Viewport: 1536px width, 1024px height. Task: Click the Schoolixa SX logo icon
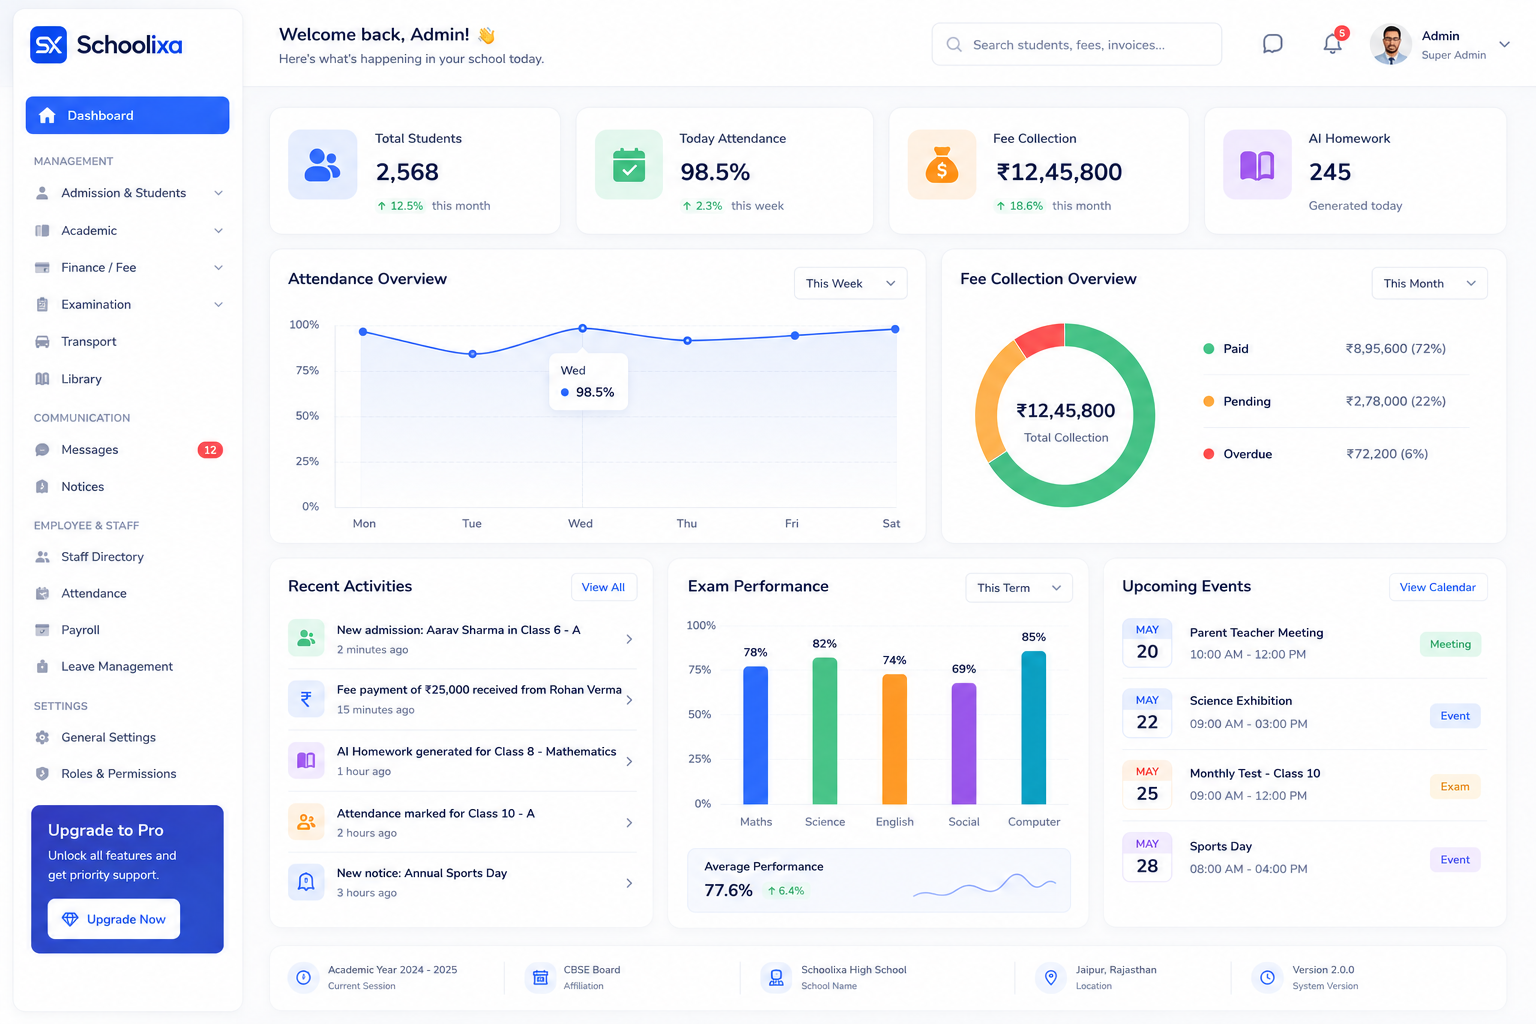(x=48, y=45)
